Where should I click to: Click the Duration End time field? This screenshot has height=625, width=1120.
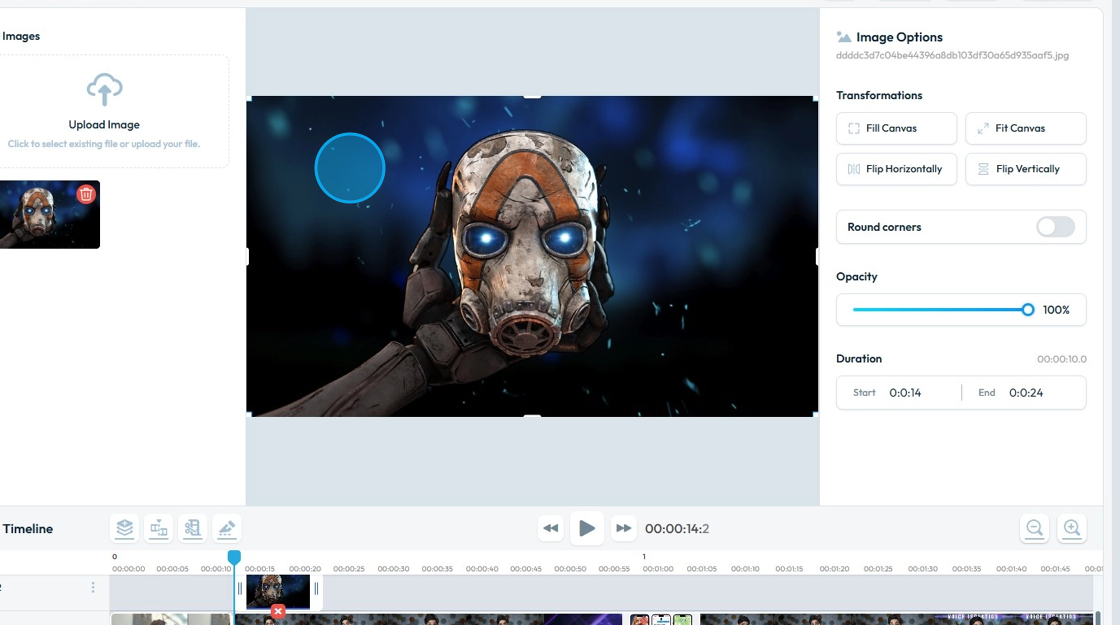tap(1024, 393)
